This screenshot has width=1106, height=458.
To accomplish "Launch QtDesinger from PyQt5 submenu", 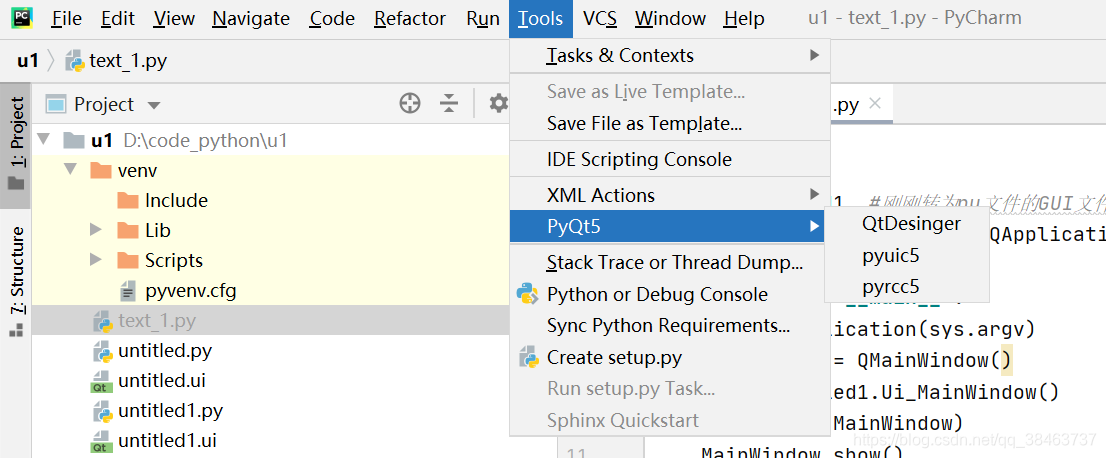I will tap(911, 224).
